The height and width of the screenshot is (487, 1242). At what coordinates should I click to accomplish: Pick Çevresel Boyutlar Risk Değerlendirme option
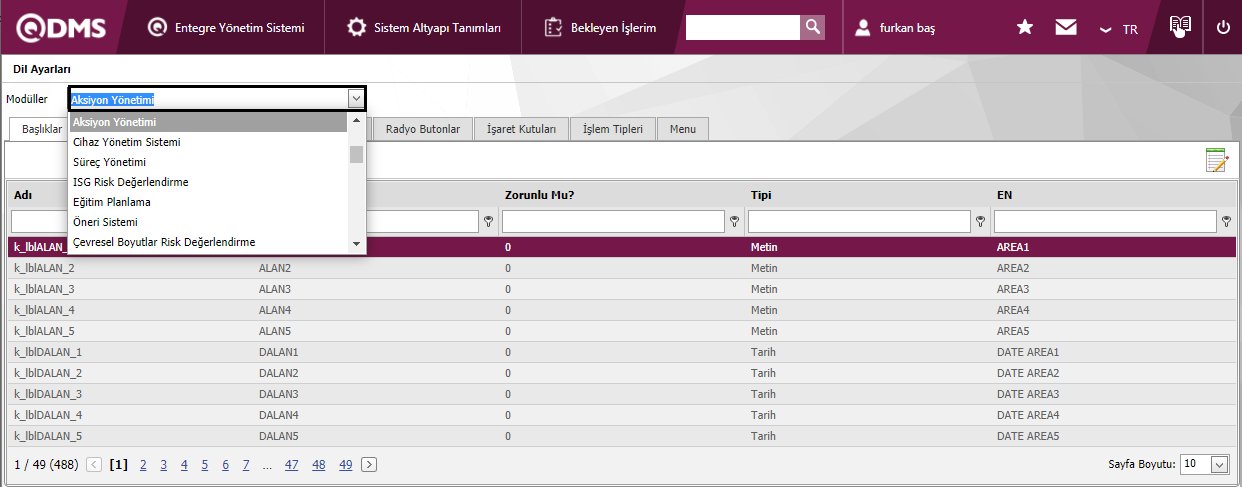click(x=208, y=242)
